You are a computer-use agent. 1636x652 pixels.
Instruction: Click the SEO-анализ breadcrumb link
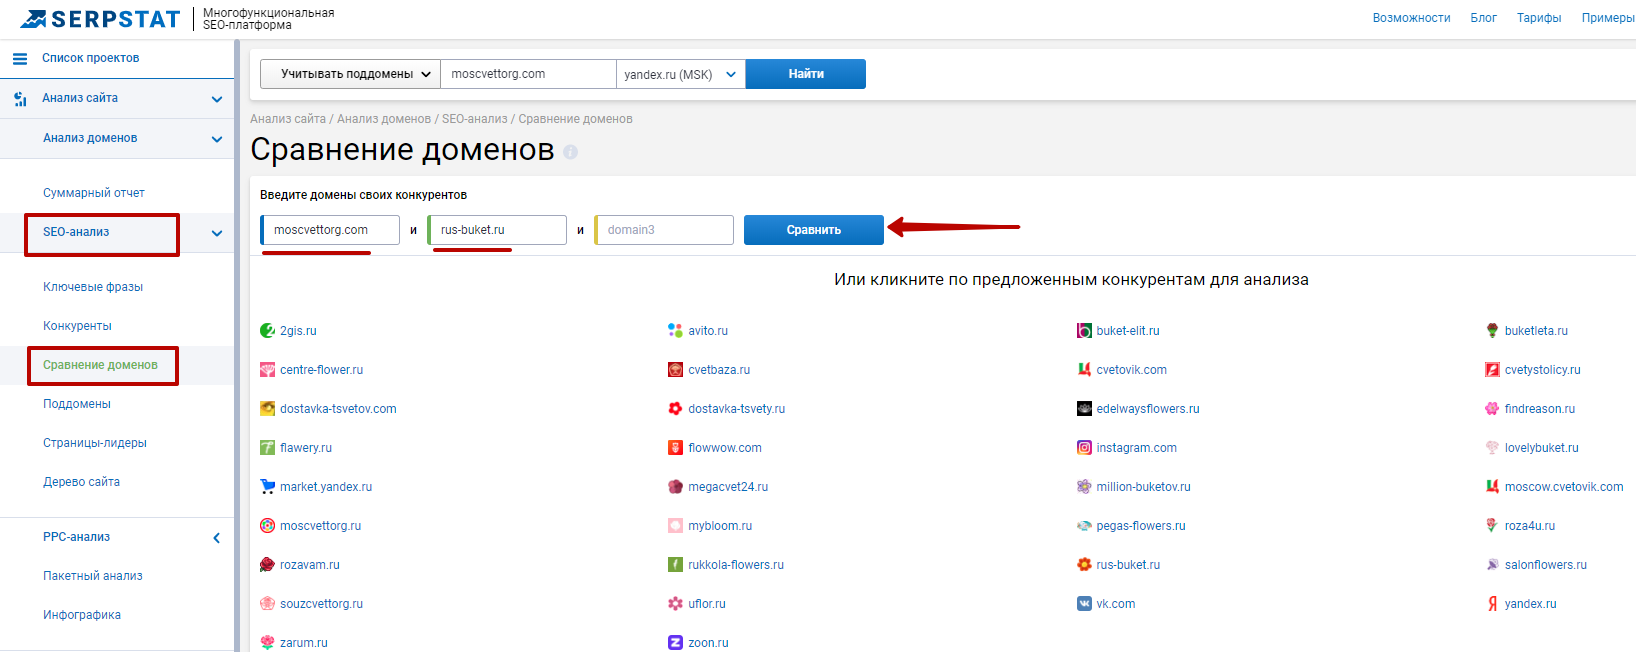(475, 119)
